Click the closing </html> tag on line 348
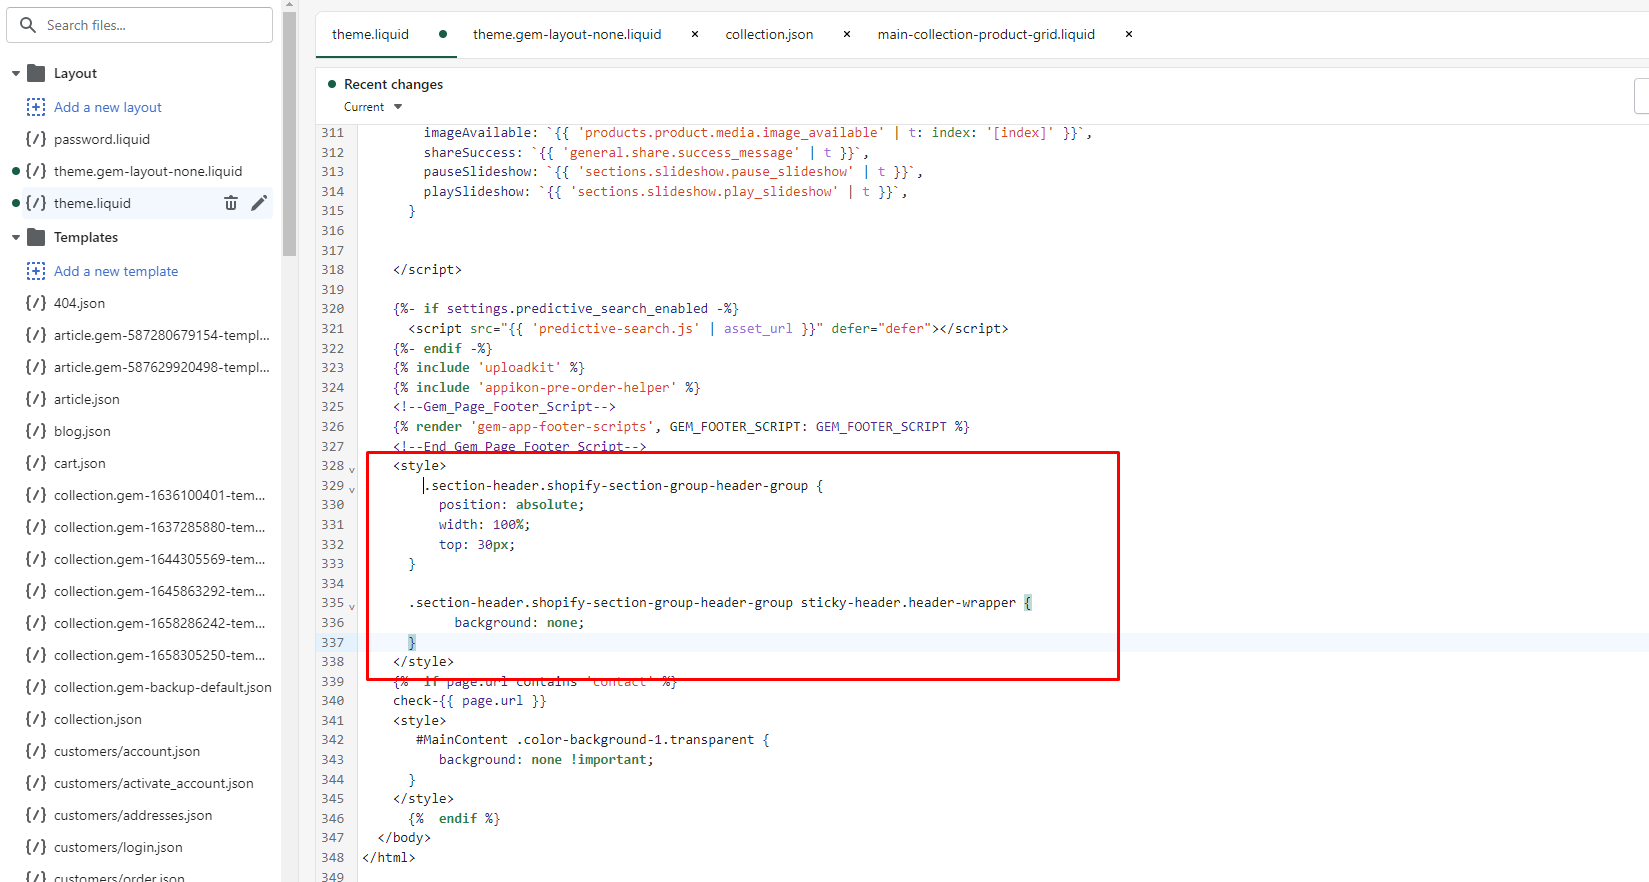 pyautogui.click(x=389, y=857)
